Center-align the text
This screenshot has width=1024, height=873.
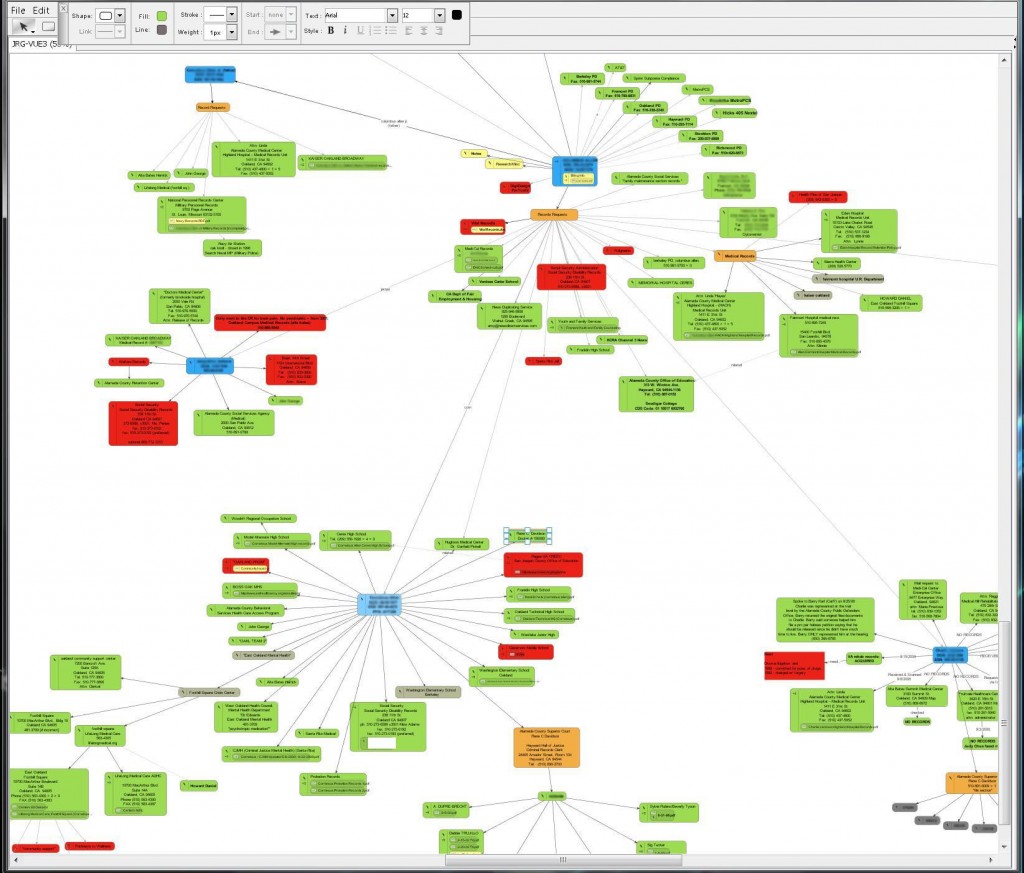click(x=424, y=31)
